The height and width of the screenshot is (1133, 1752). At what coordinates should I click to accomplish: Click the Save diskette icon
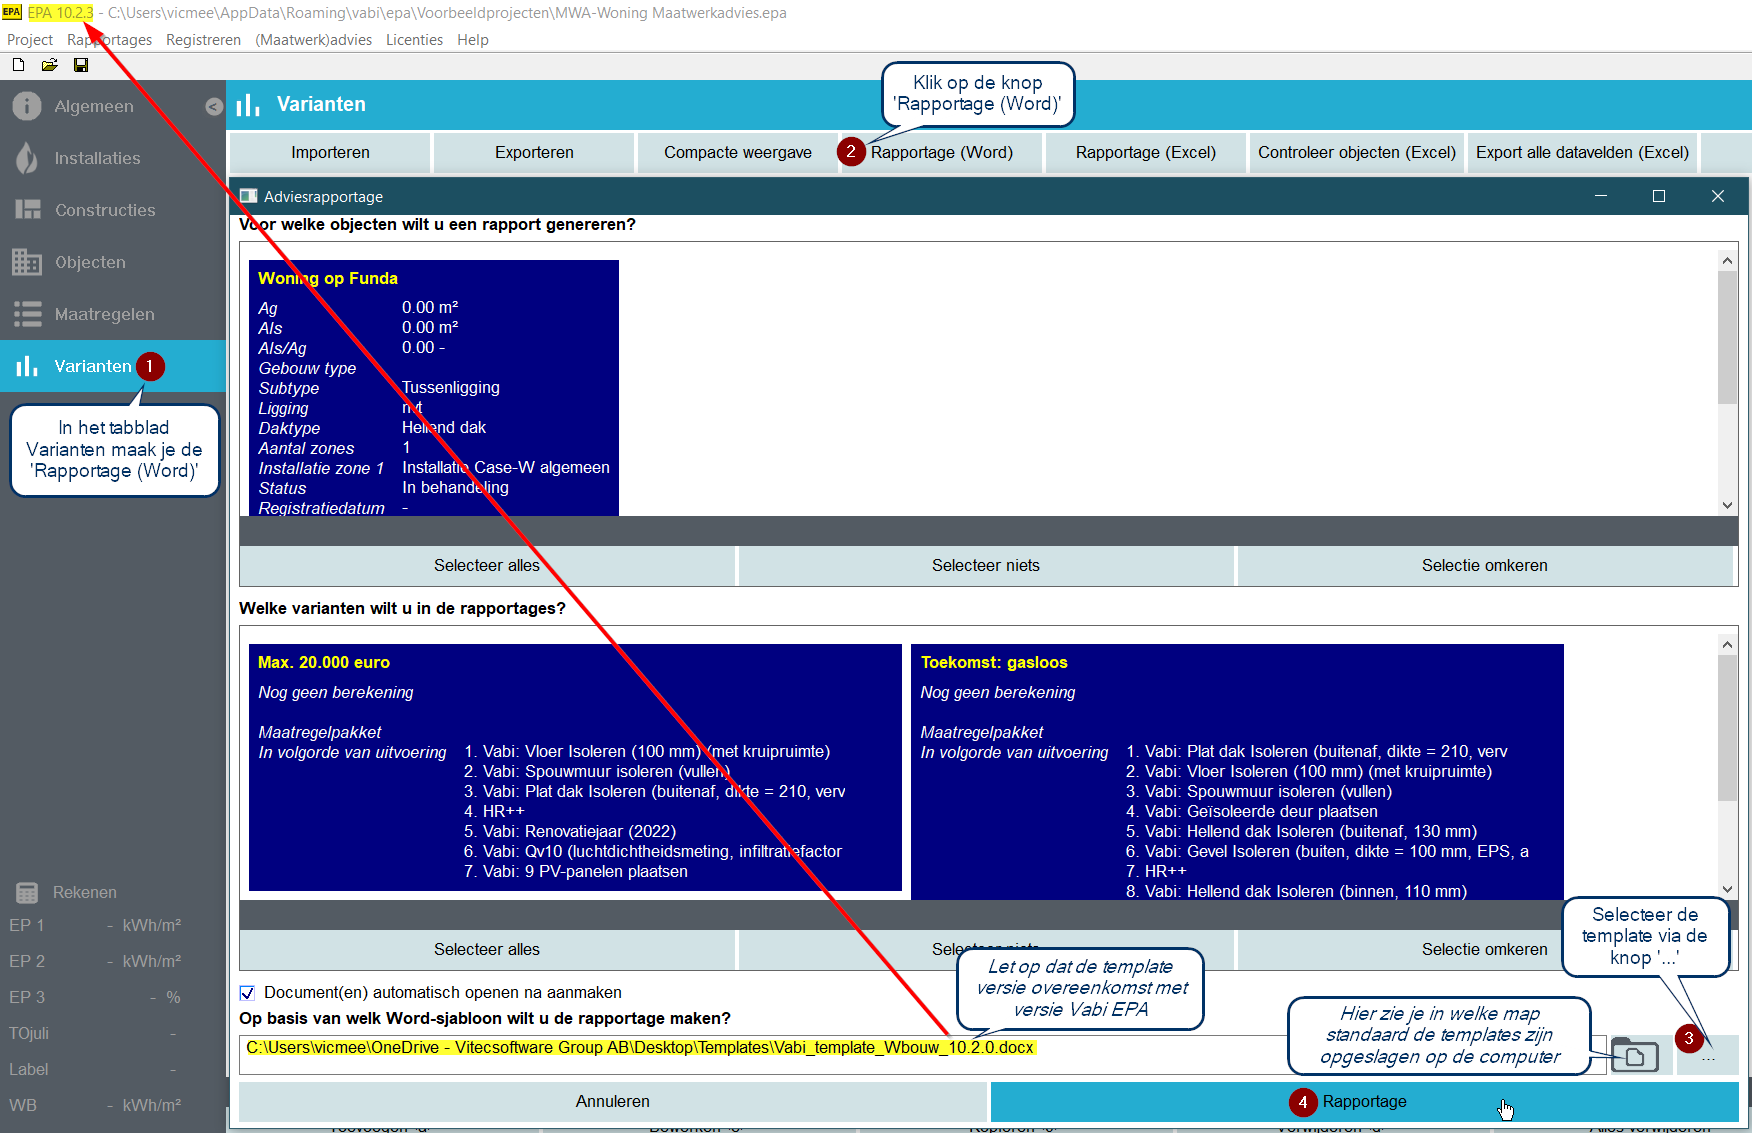click(x=81, y=65)
